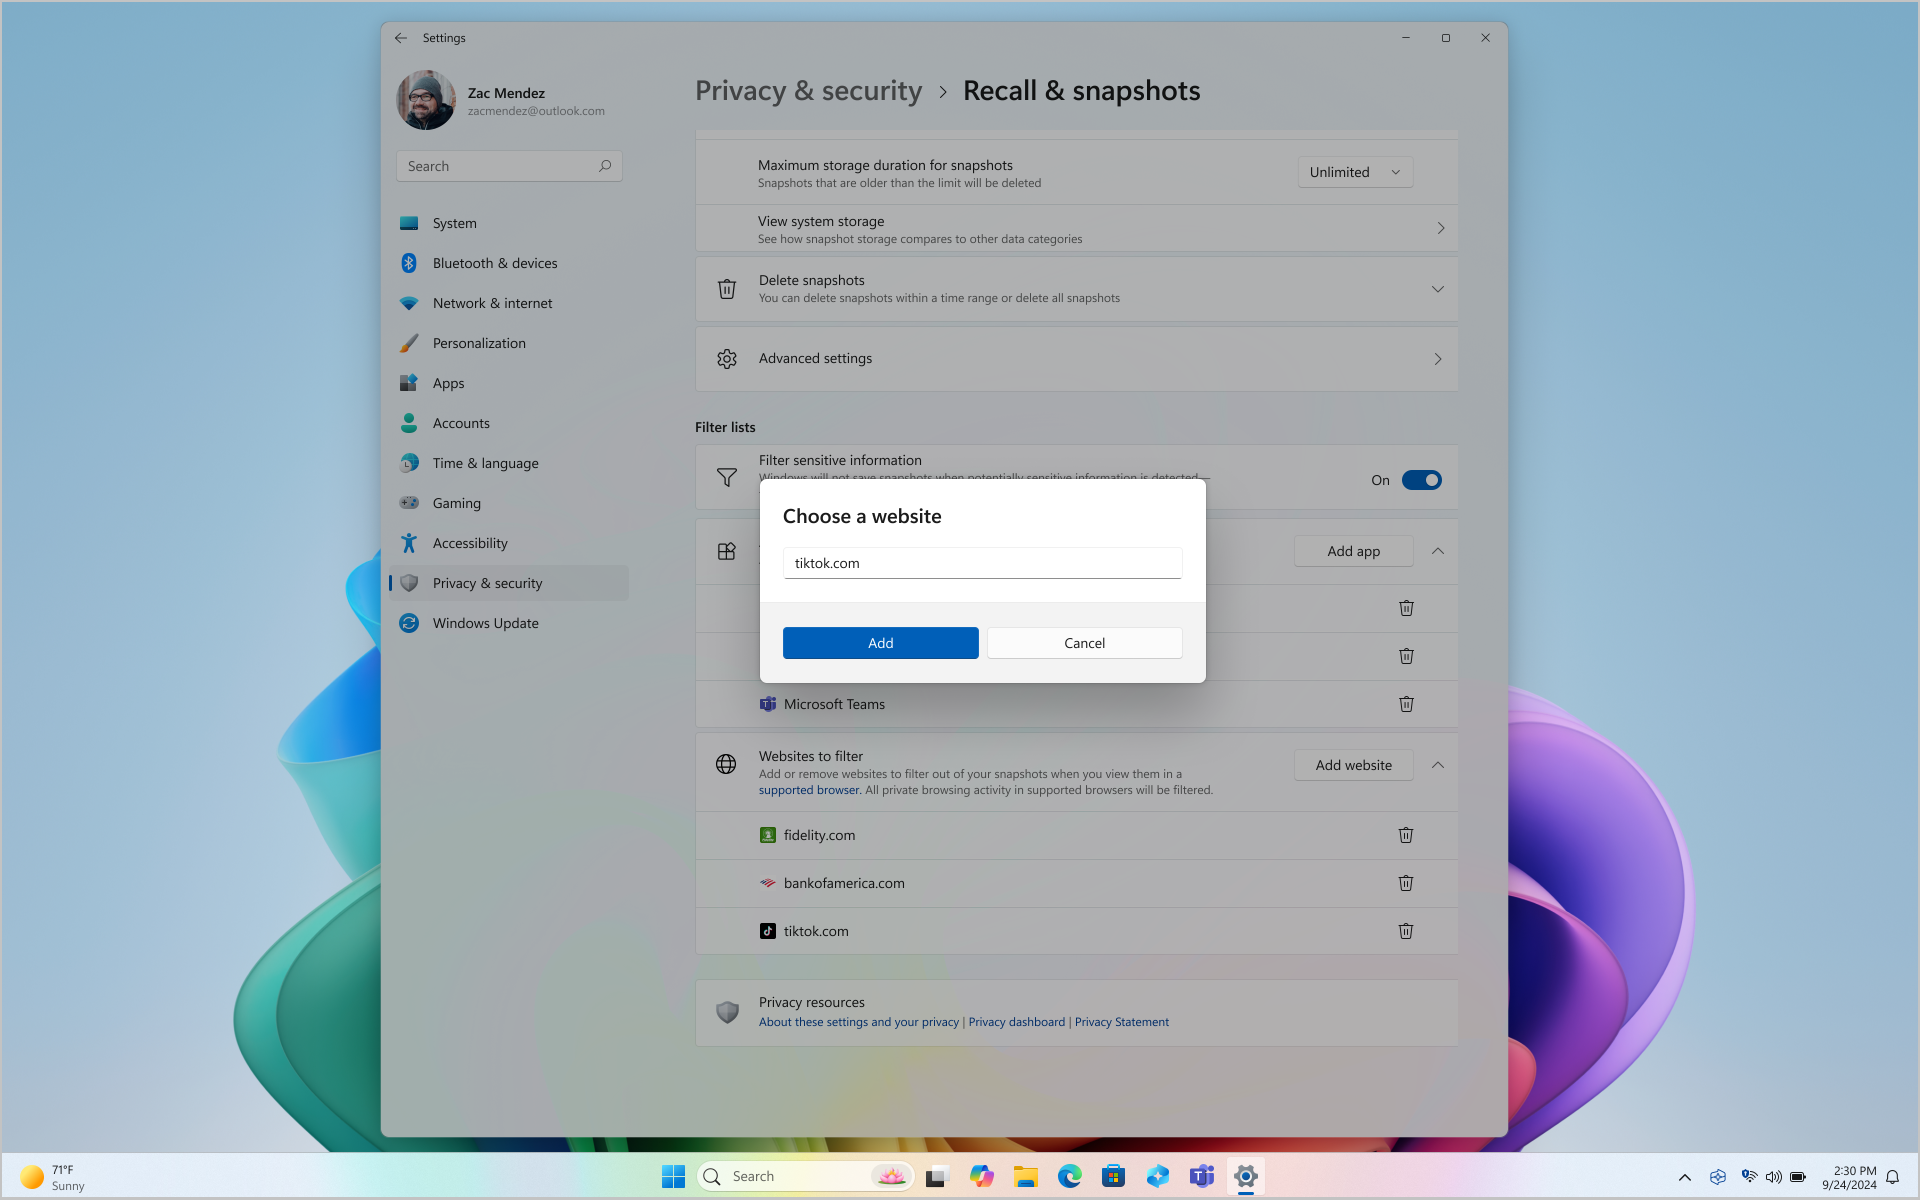This screenshot has width=1920, height=1200.
Task: Click the Bluetooth & devices icon
Action: 409,263
